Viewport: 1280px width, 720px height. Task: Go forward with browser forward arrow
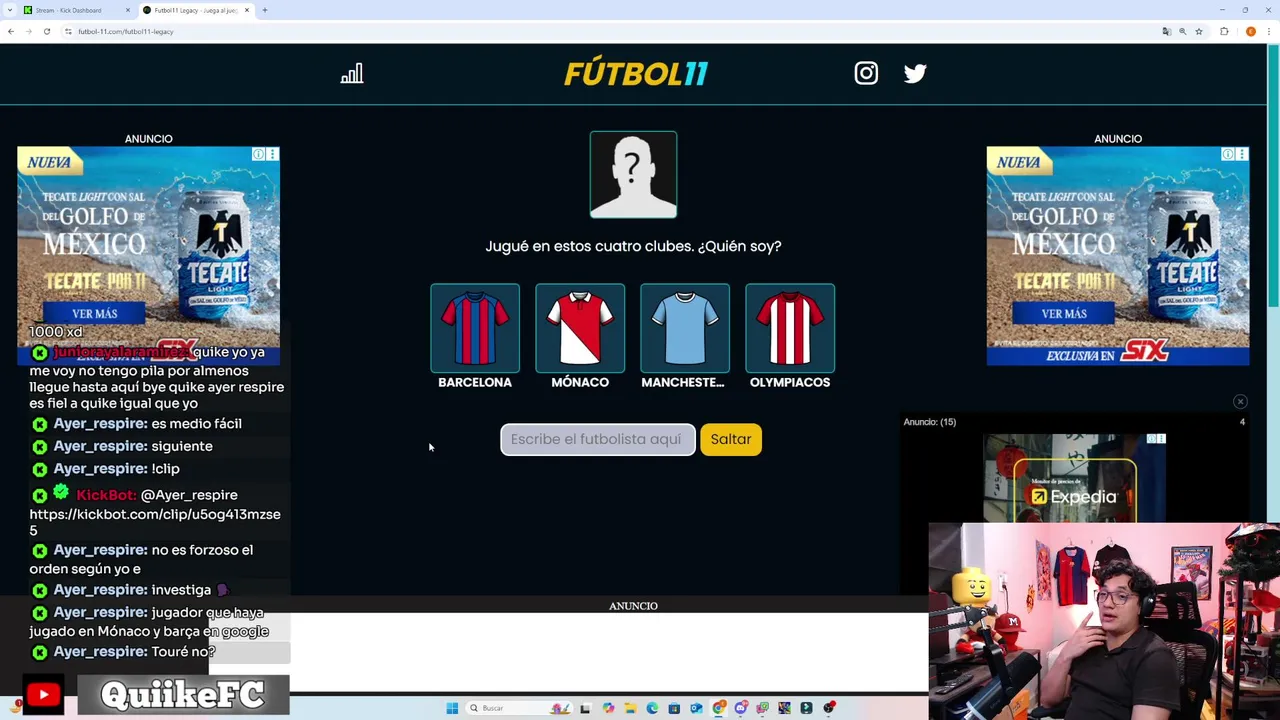(x=28, y=31)
